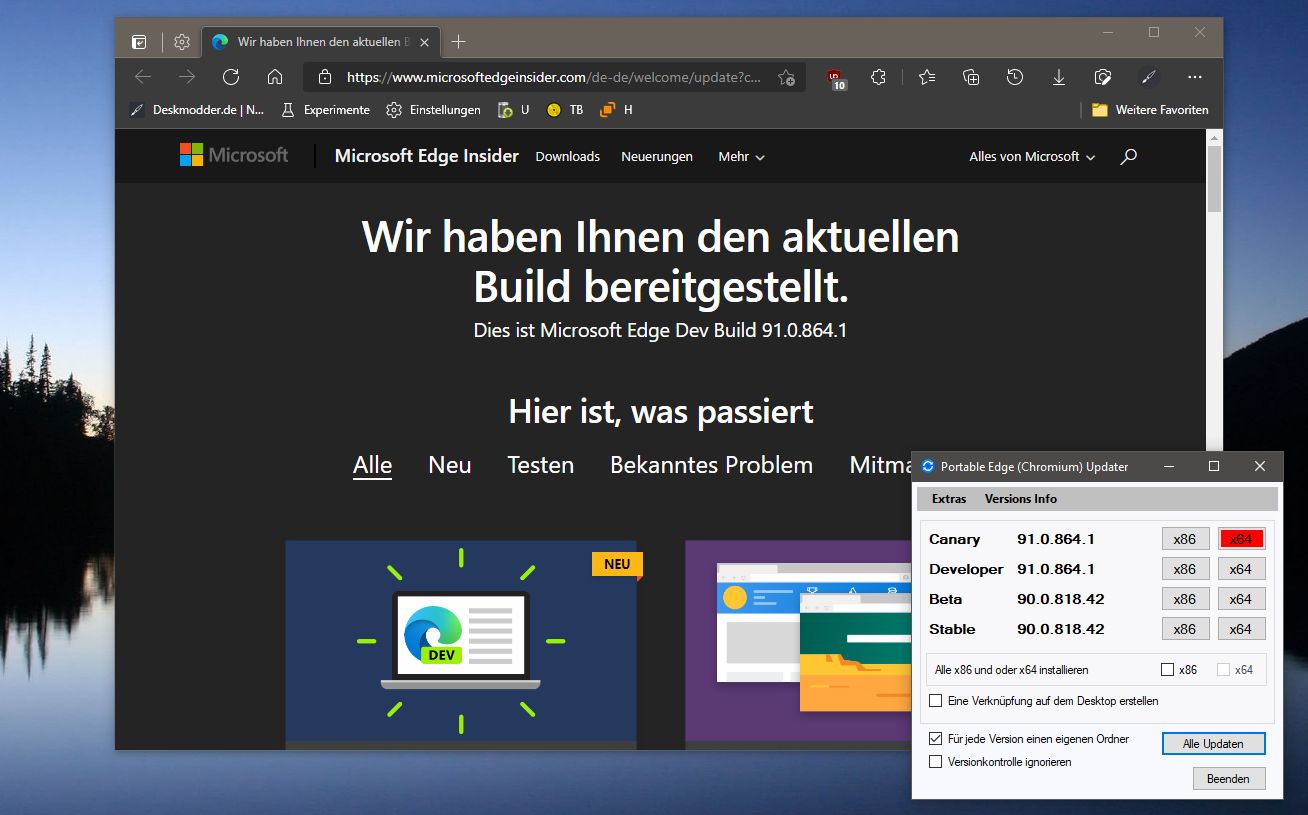The height and width of the screenshot is (815, 1308).
Task: Click the Beta x86 button
Action: pos(1185,599)
